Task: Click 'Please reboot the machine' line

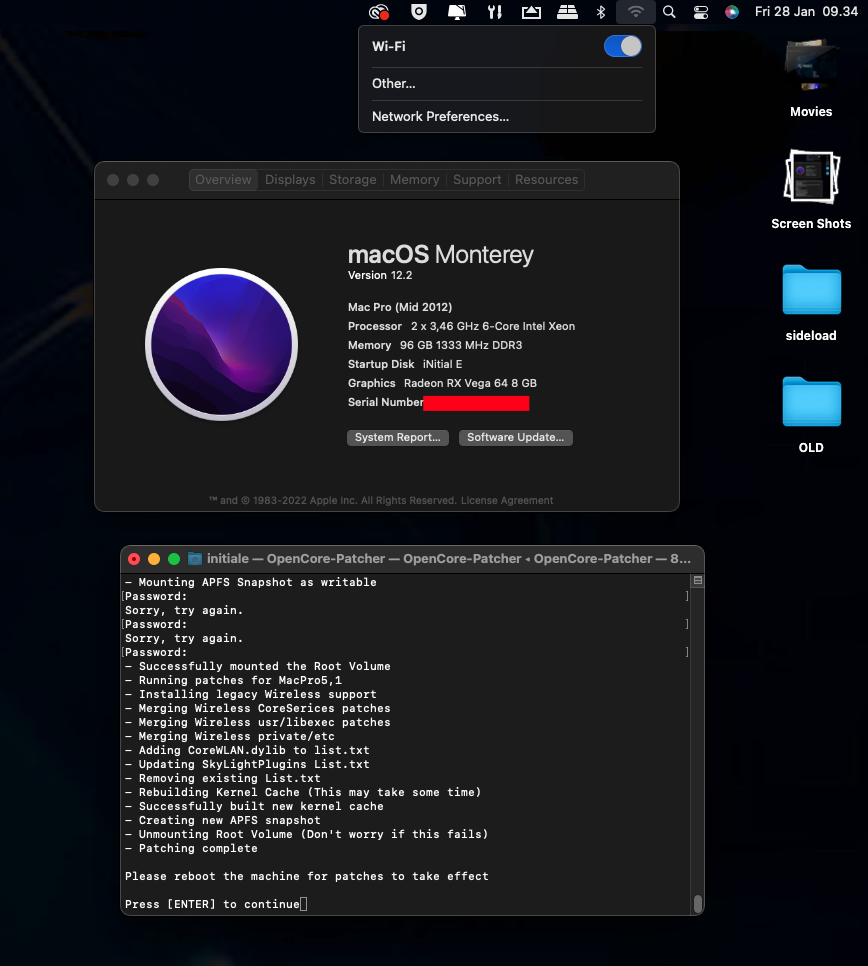Action: (x=307, y=876)
